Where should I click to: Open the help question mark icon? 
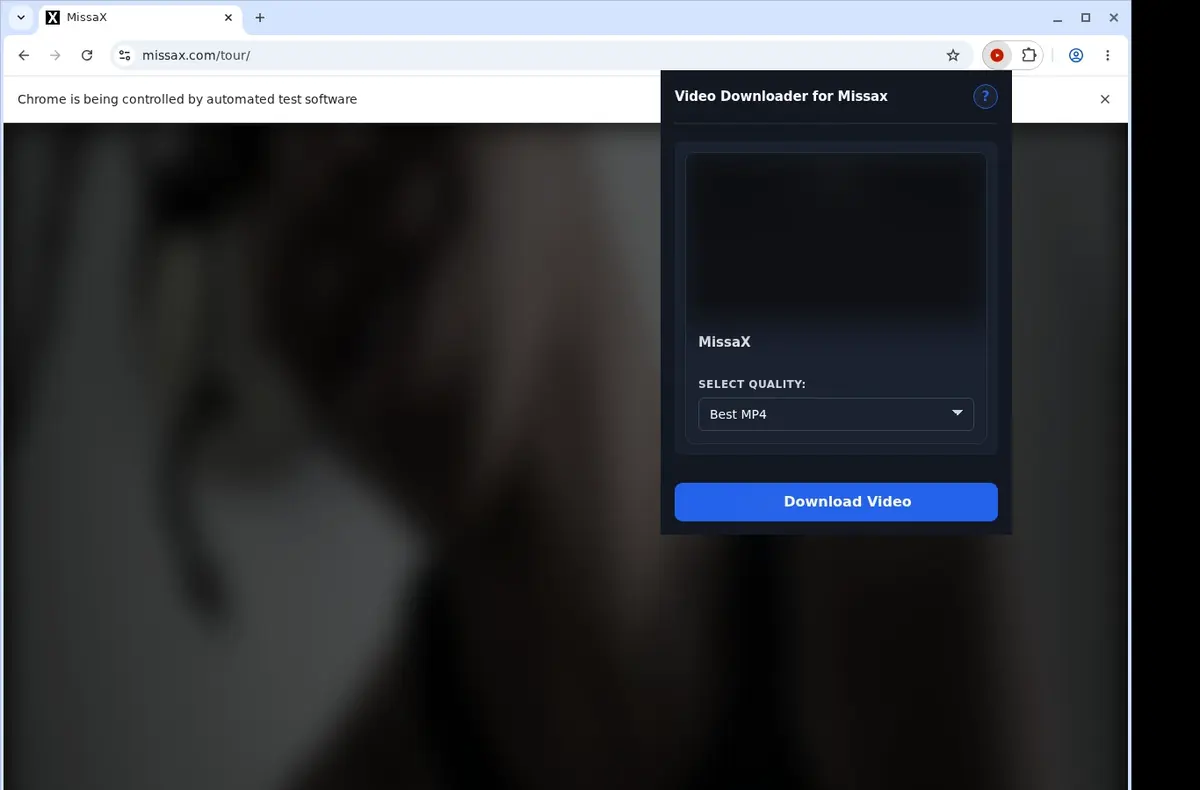click(x=985, y=96)
